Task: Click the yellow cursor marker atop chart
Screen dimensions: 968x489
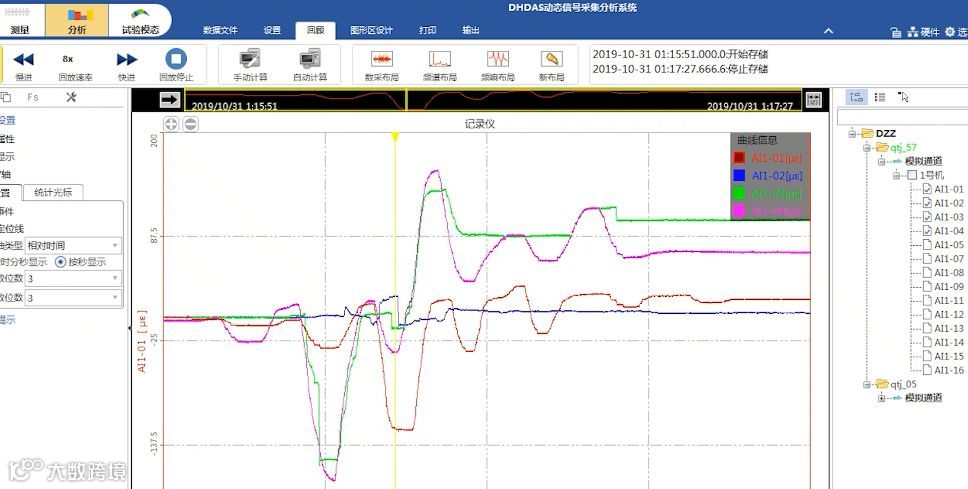Action: (395, 136)
